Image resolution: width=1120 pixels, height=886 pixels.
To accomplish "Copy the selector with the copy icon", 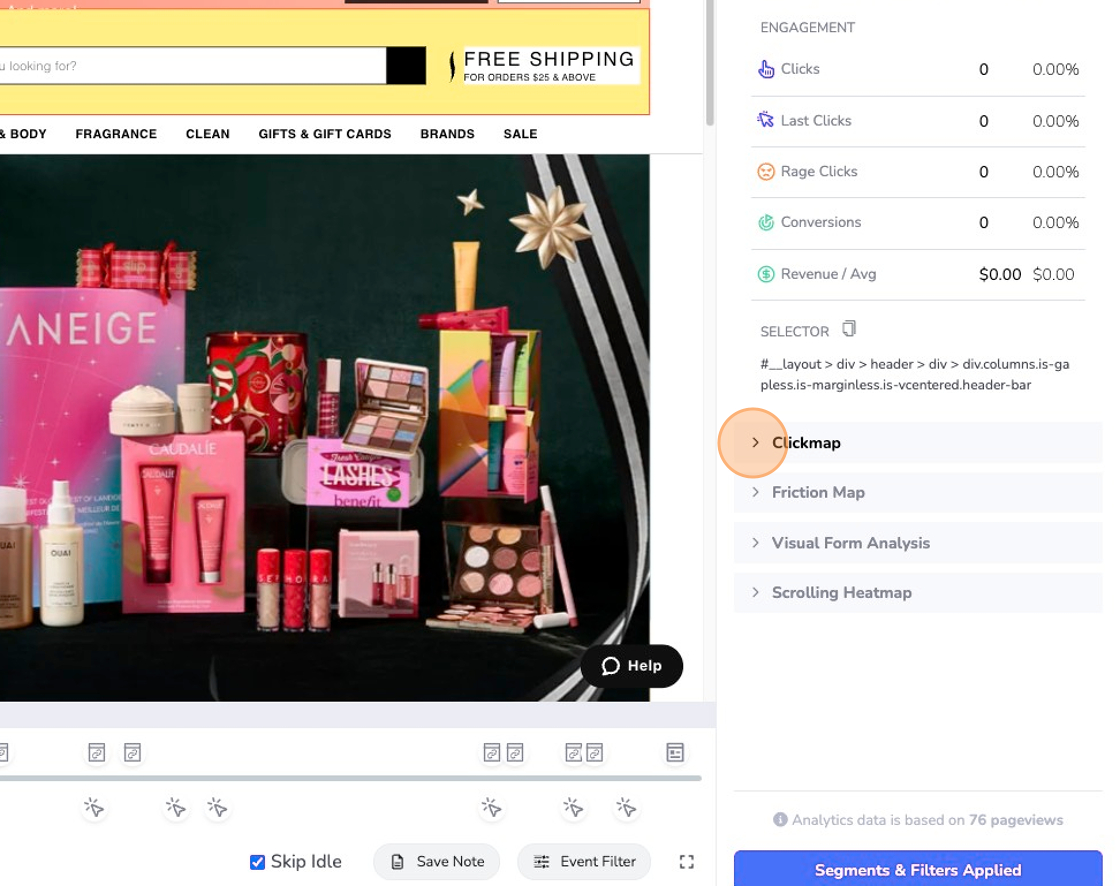I will [x=849, y=329].
